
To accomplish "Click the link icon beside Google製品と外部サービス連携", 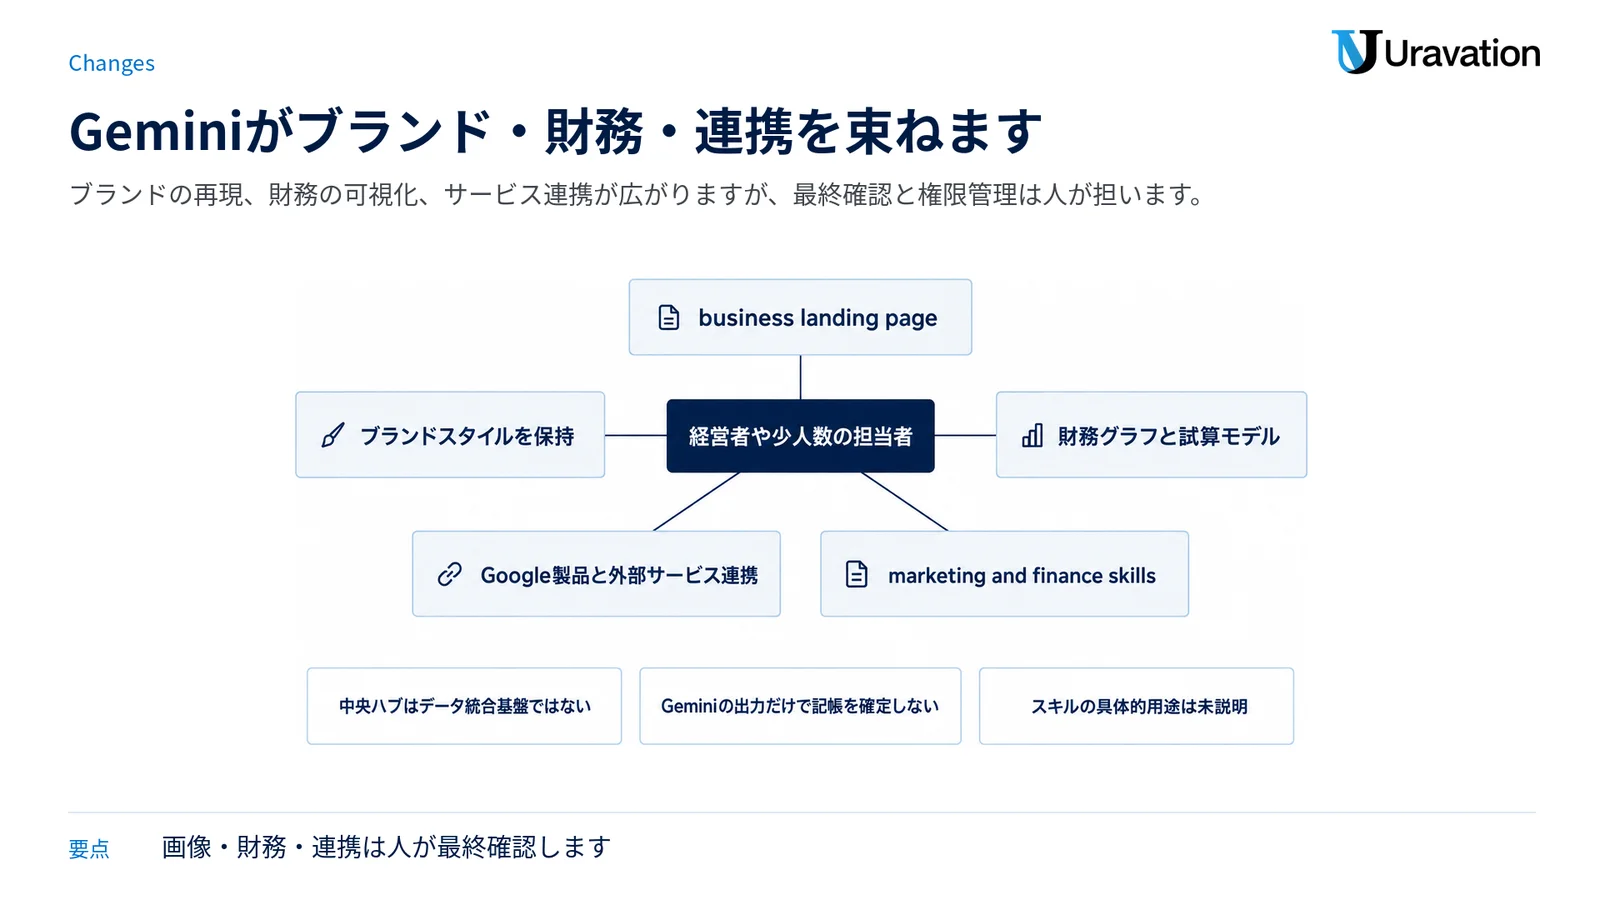I will 450,574.
